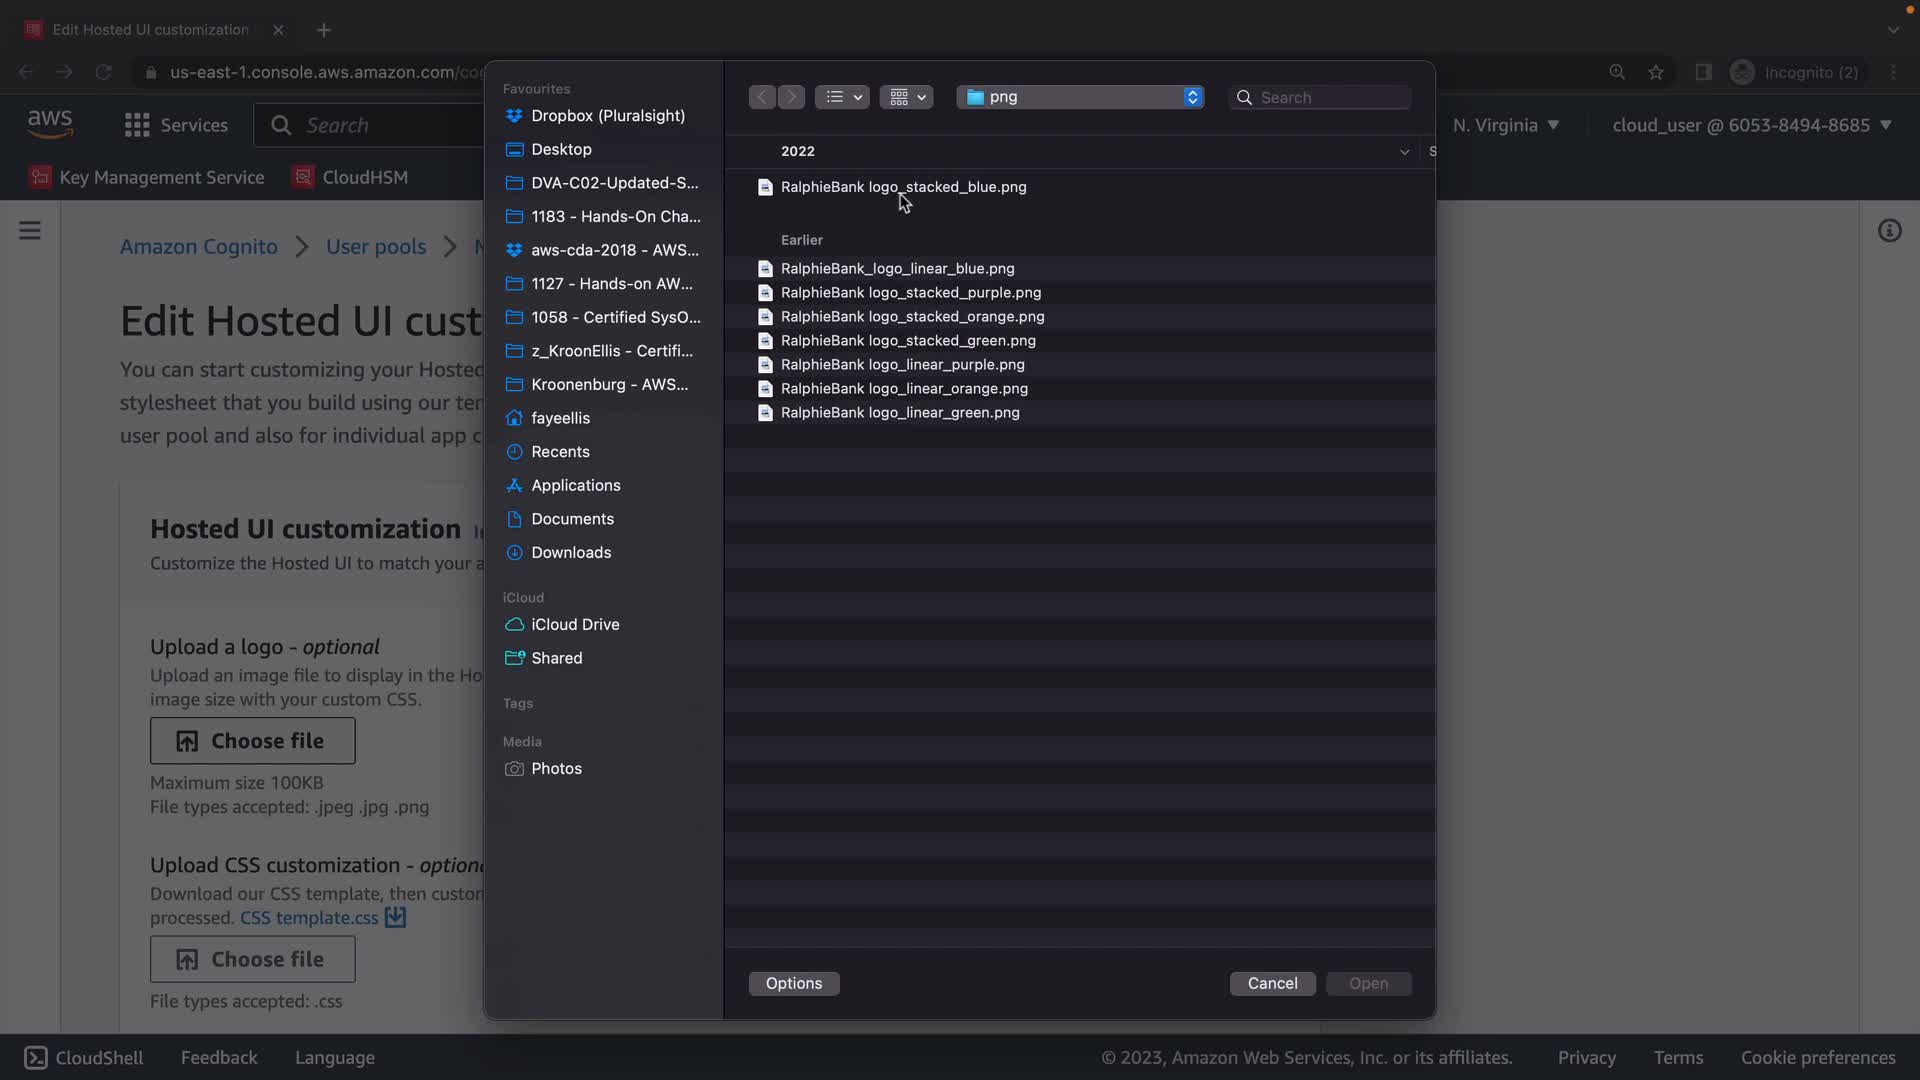This screenshot has height=1080, width=1920.
Task: Click the AWS logo home icon
Action: coord(50,124)
